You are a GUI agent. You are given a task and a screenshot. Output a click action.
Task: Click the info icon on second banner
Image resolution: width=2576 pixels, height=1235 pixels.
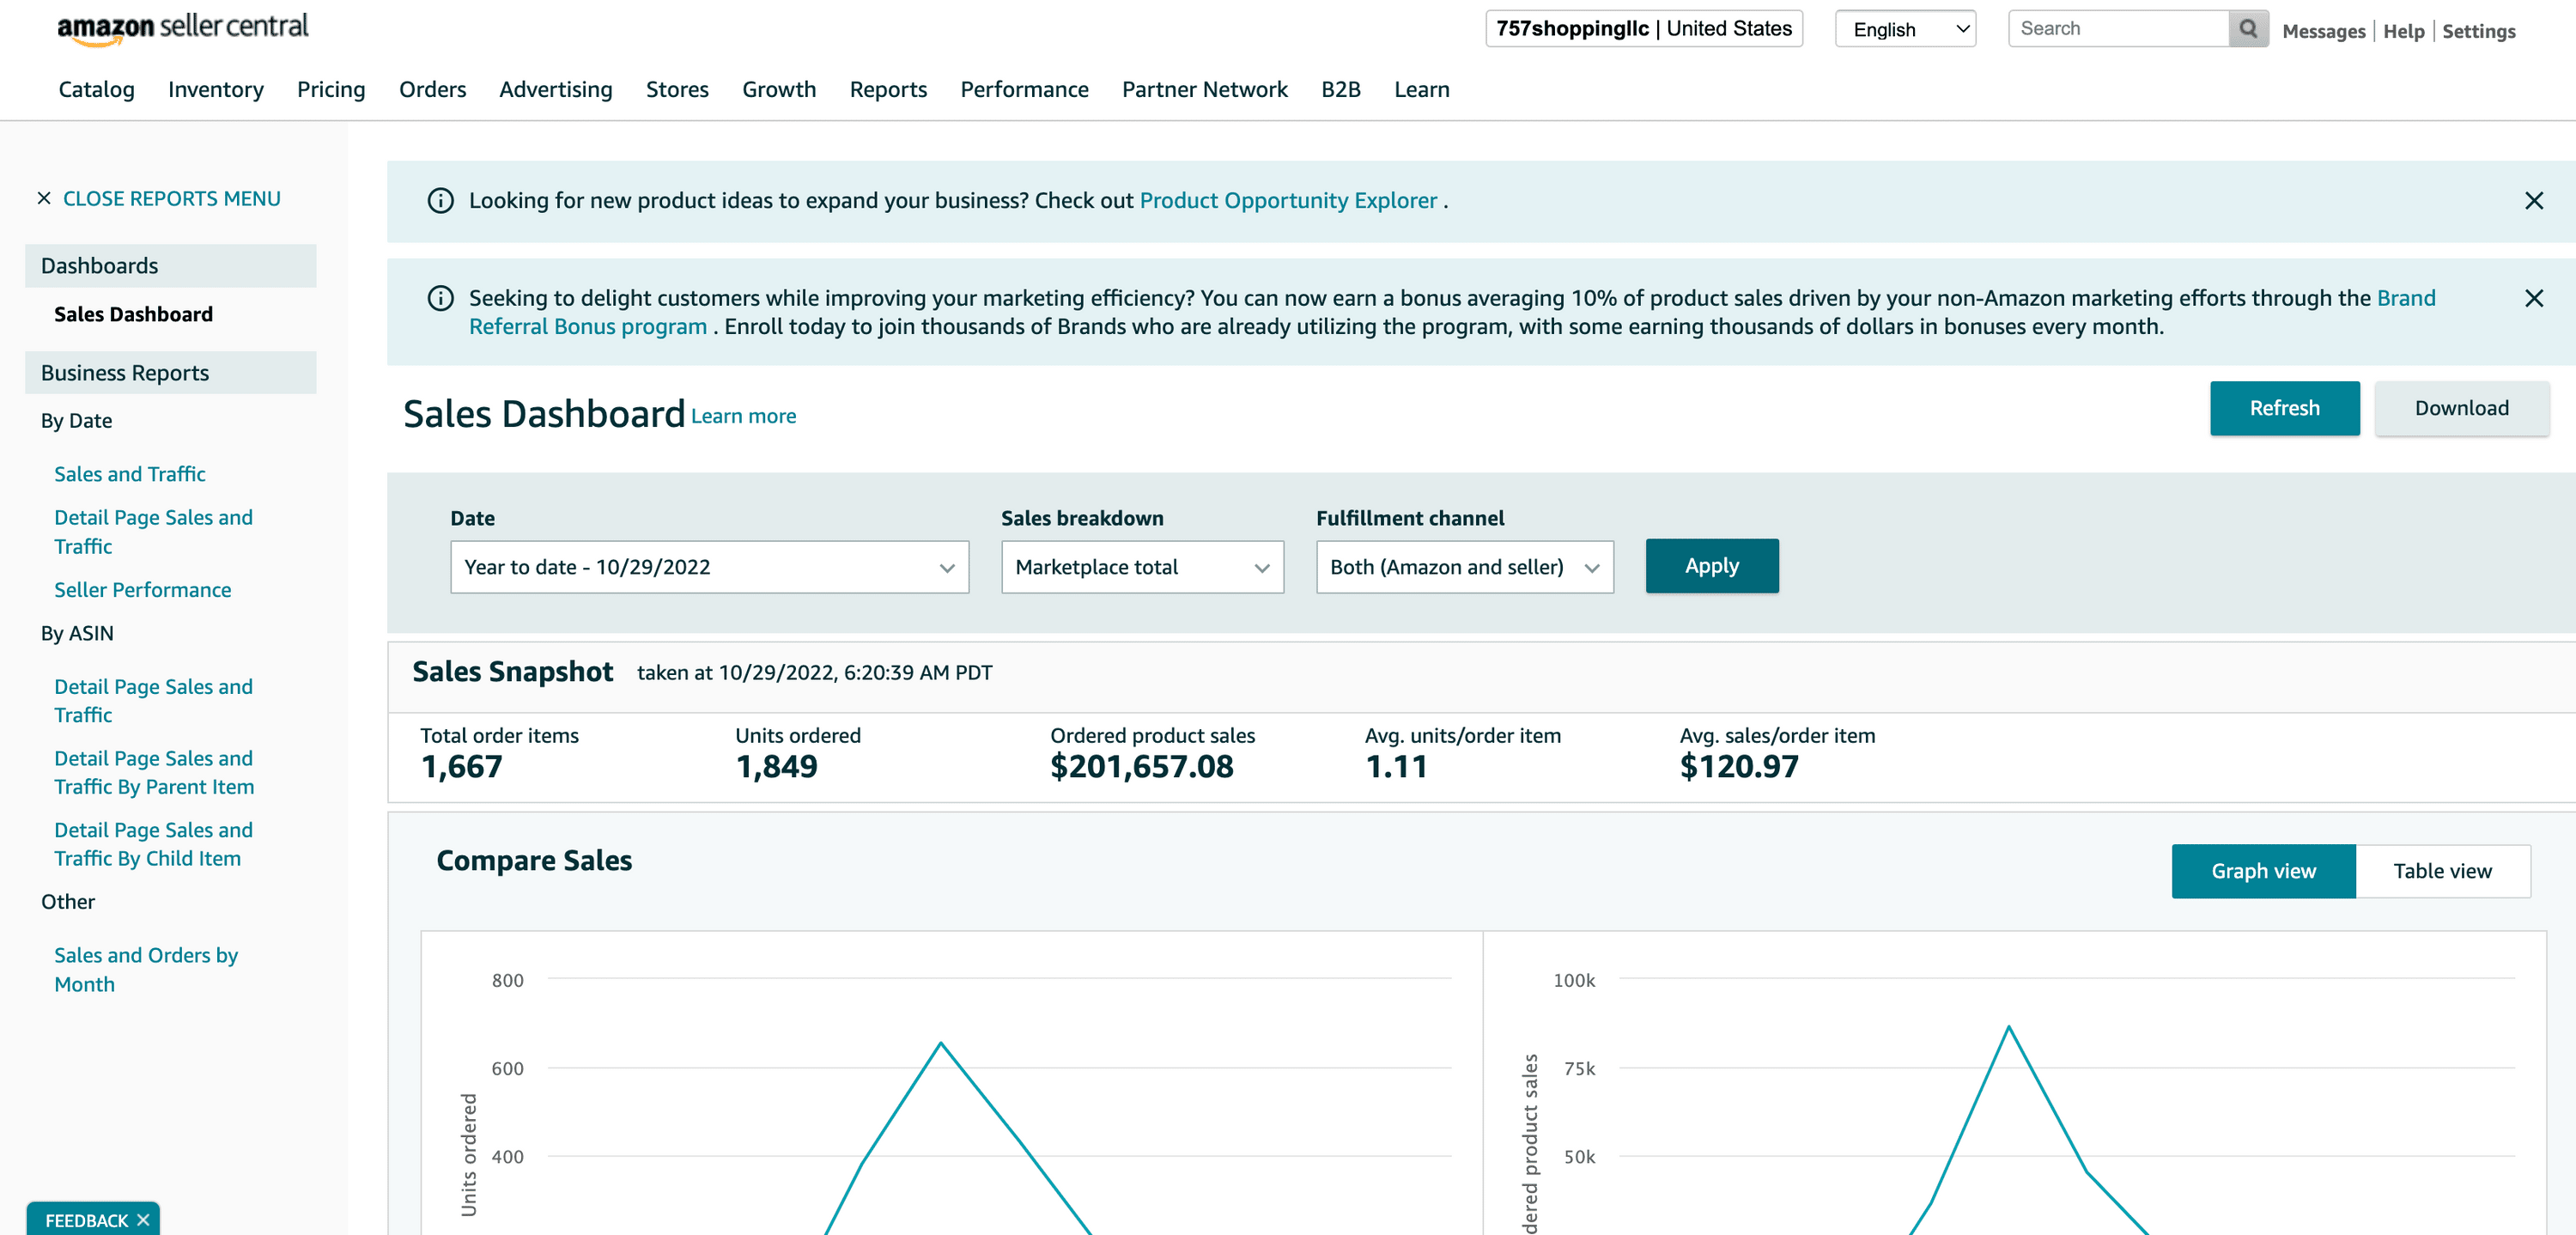point(440,298)
